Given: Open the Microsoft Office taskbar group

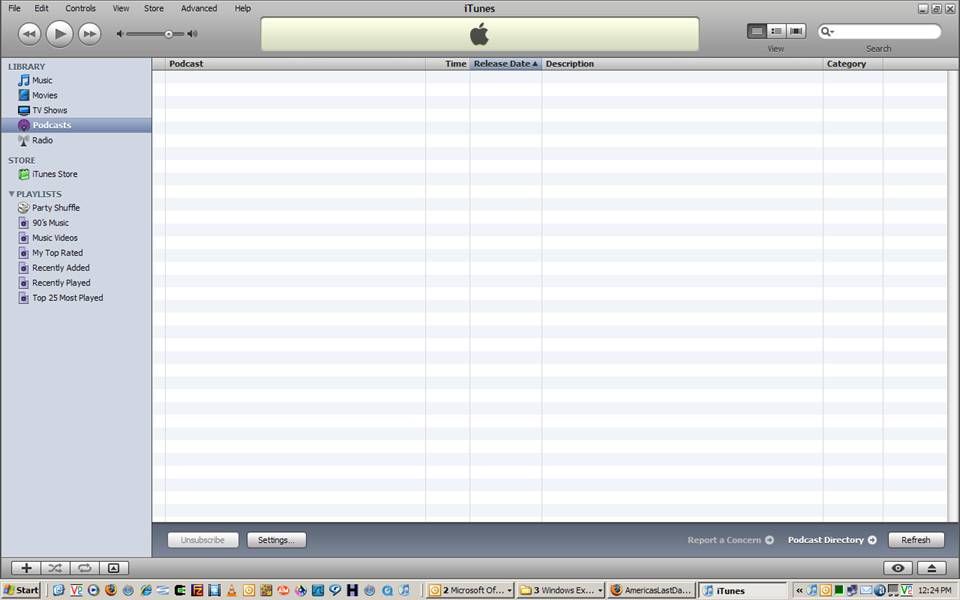Looking at the screenshot, I should click(x=470, y=590).
